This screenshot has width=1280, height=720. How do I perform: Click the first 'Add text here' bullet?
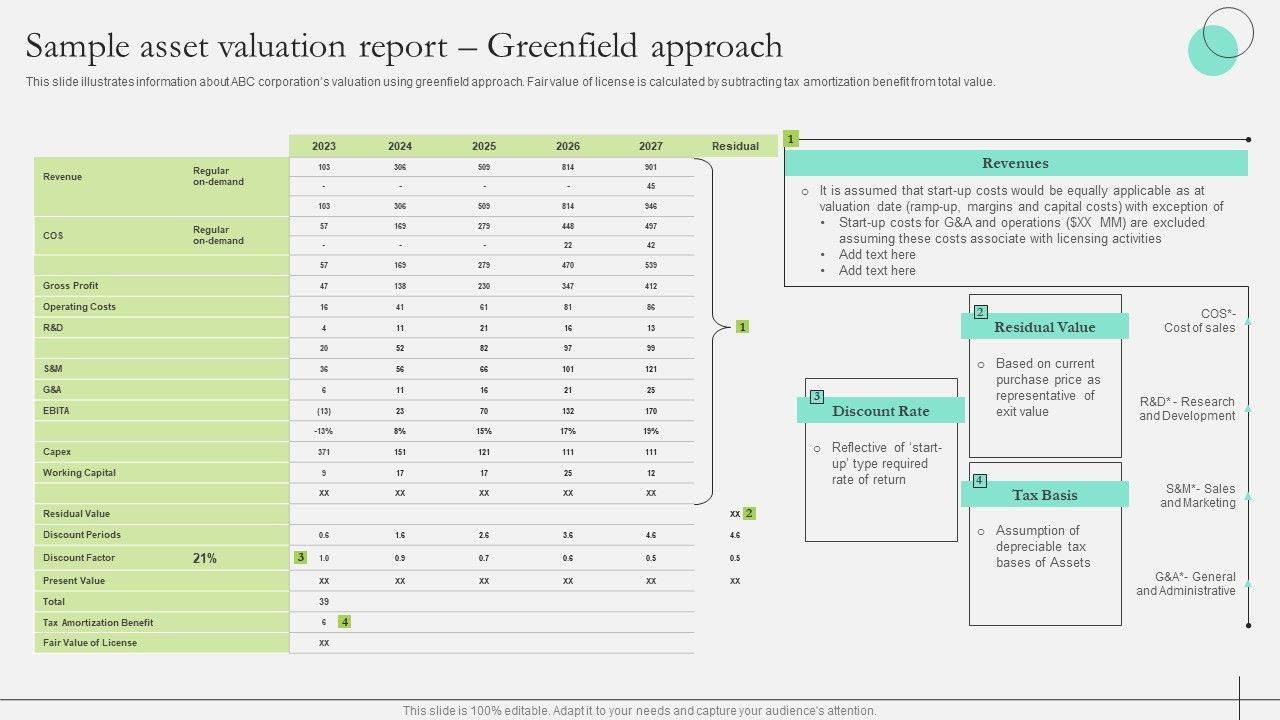877,255
